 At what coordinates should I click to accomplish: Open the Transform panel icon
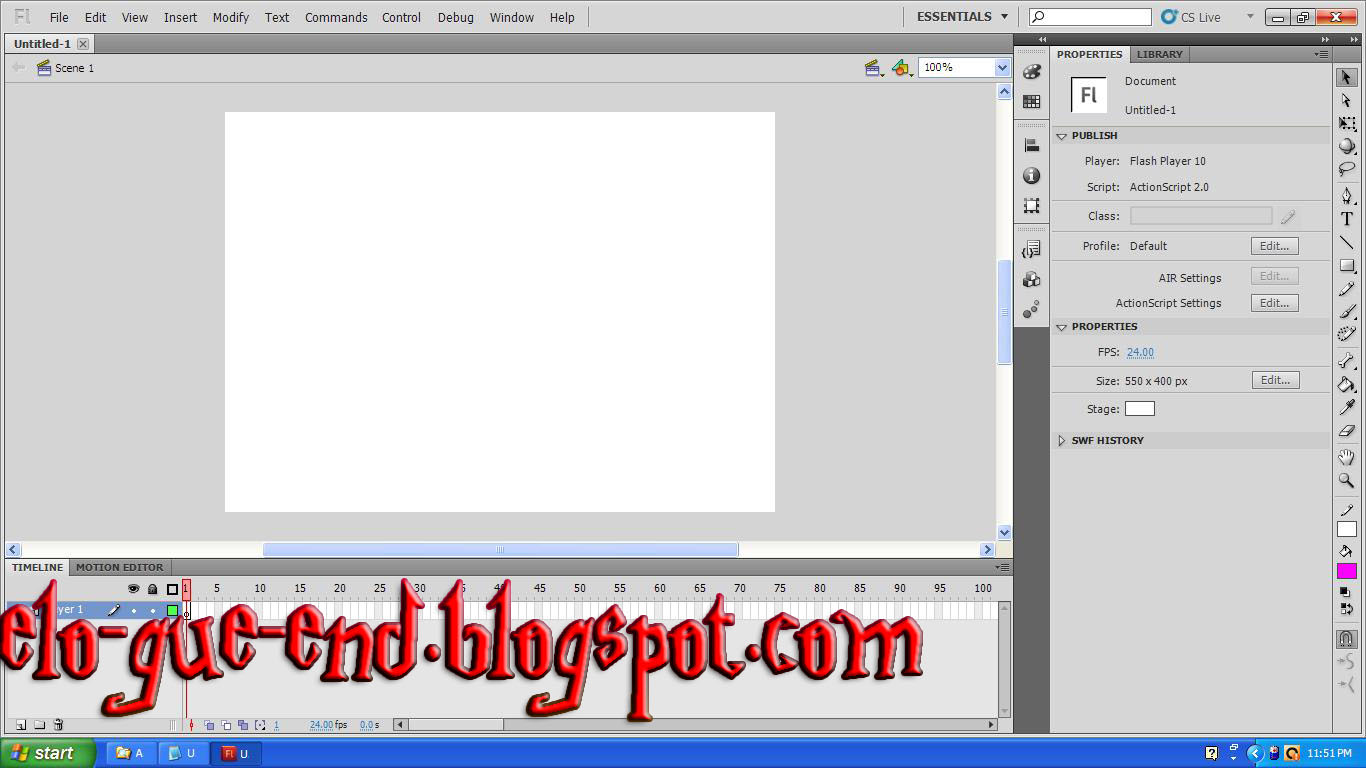(1031, 205)
